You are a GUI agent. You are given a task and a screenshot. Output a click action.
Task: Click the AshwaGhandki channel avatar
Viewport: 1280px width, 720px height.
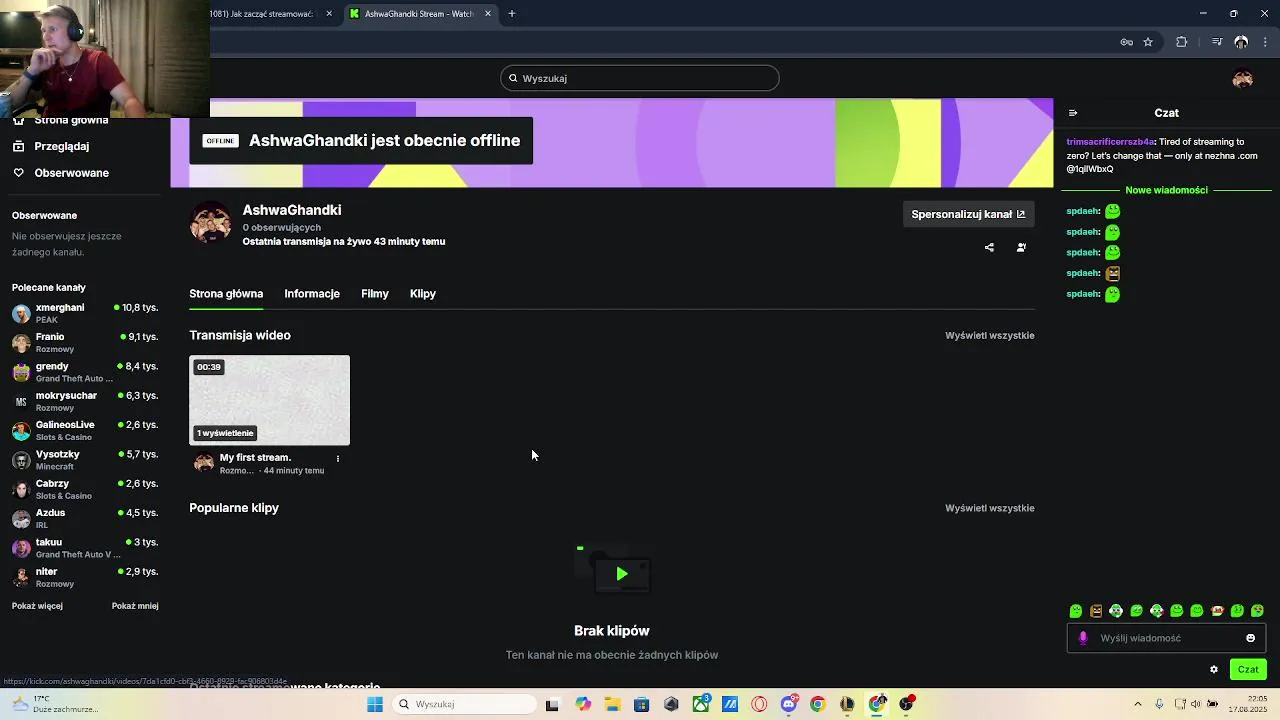(x=211, y=222)
